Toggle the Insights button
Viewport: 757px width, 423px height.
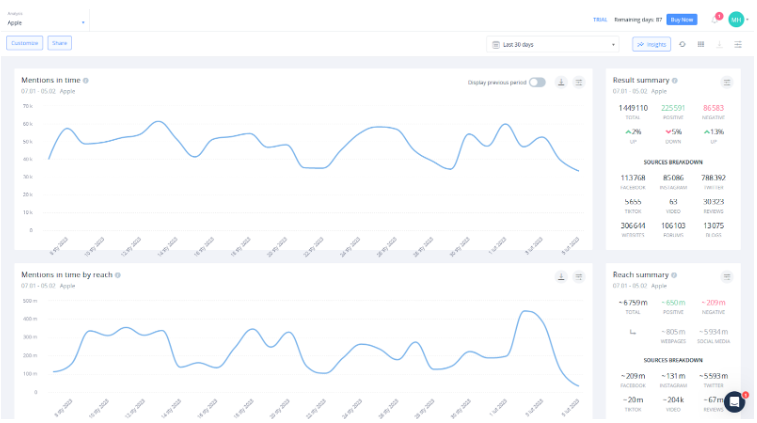pyautogui.click(x=652, y=44)
